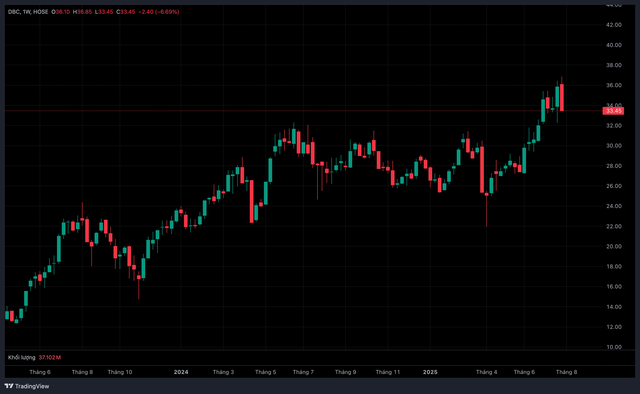
Task: Select the 2024 year label on the time axis
Action: tap(181, 372)
